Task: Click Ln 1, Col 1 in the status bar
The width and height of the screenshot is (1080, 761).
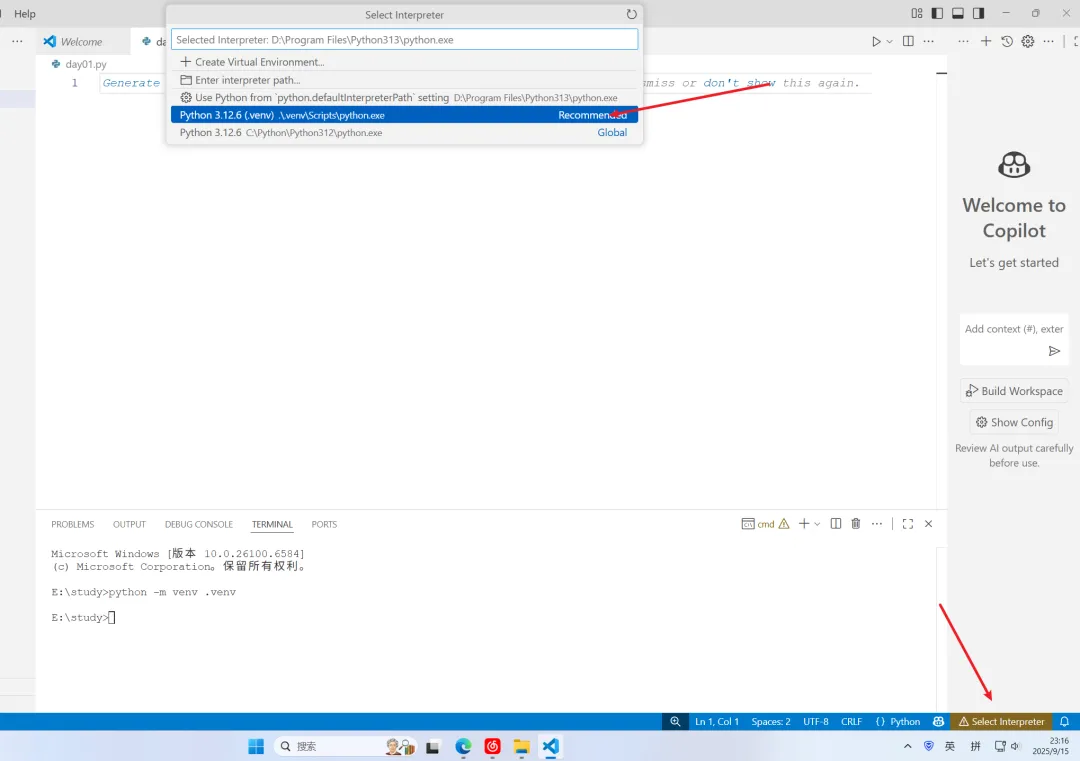Action: click(x=716, y=722)
